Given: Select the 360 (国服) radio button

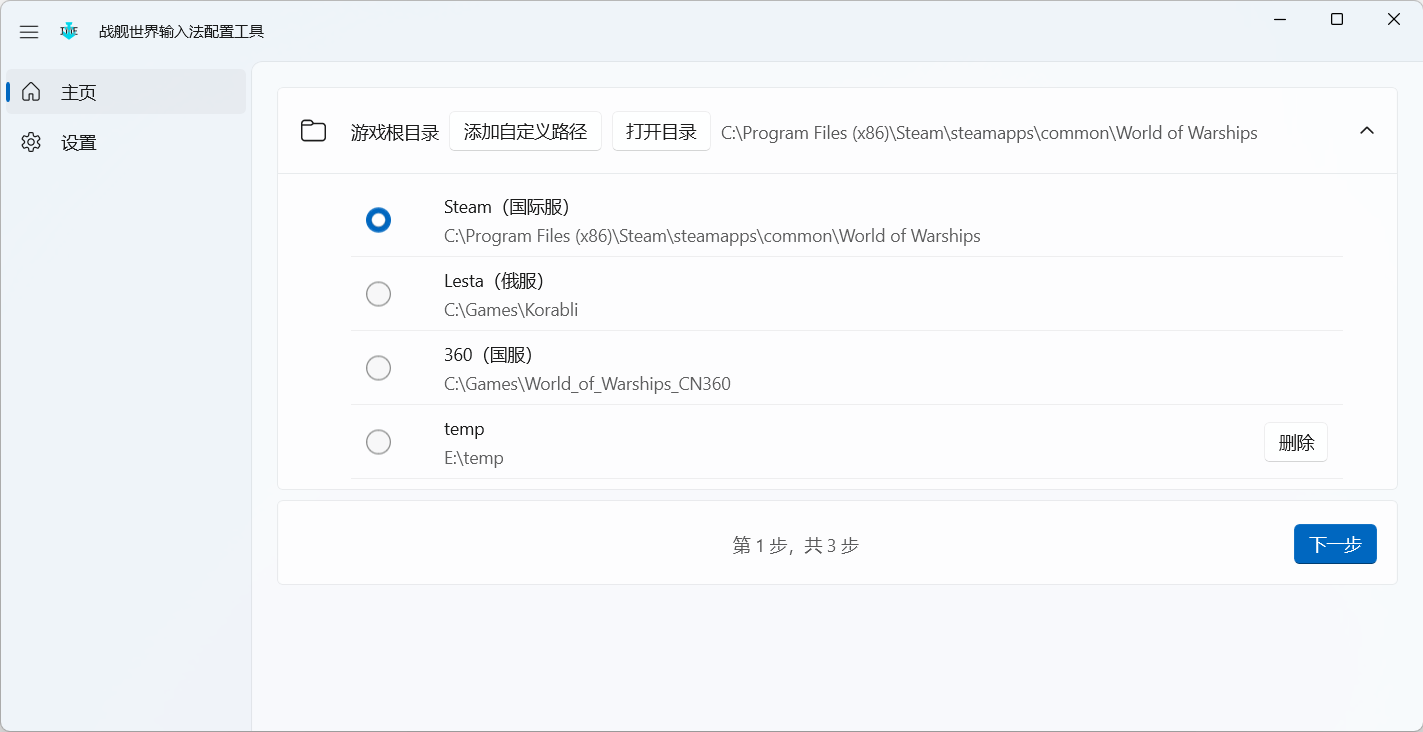Looking at the screenshot, I should (x=378, y=368).
